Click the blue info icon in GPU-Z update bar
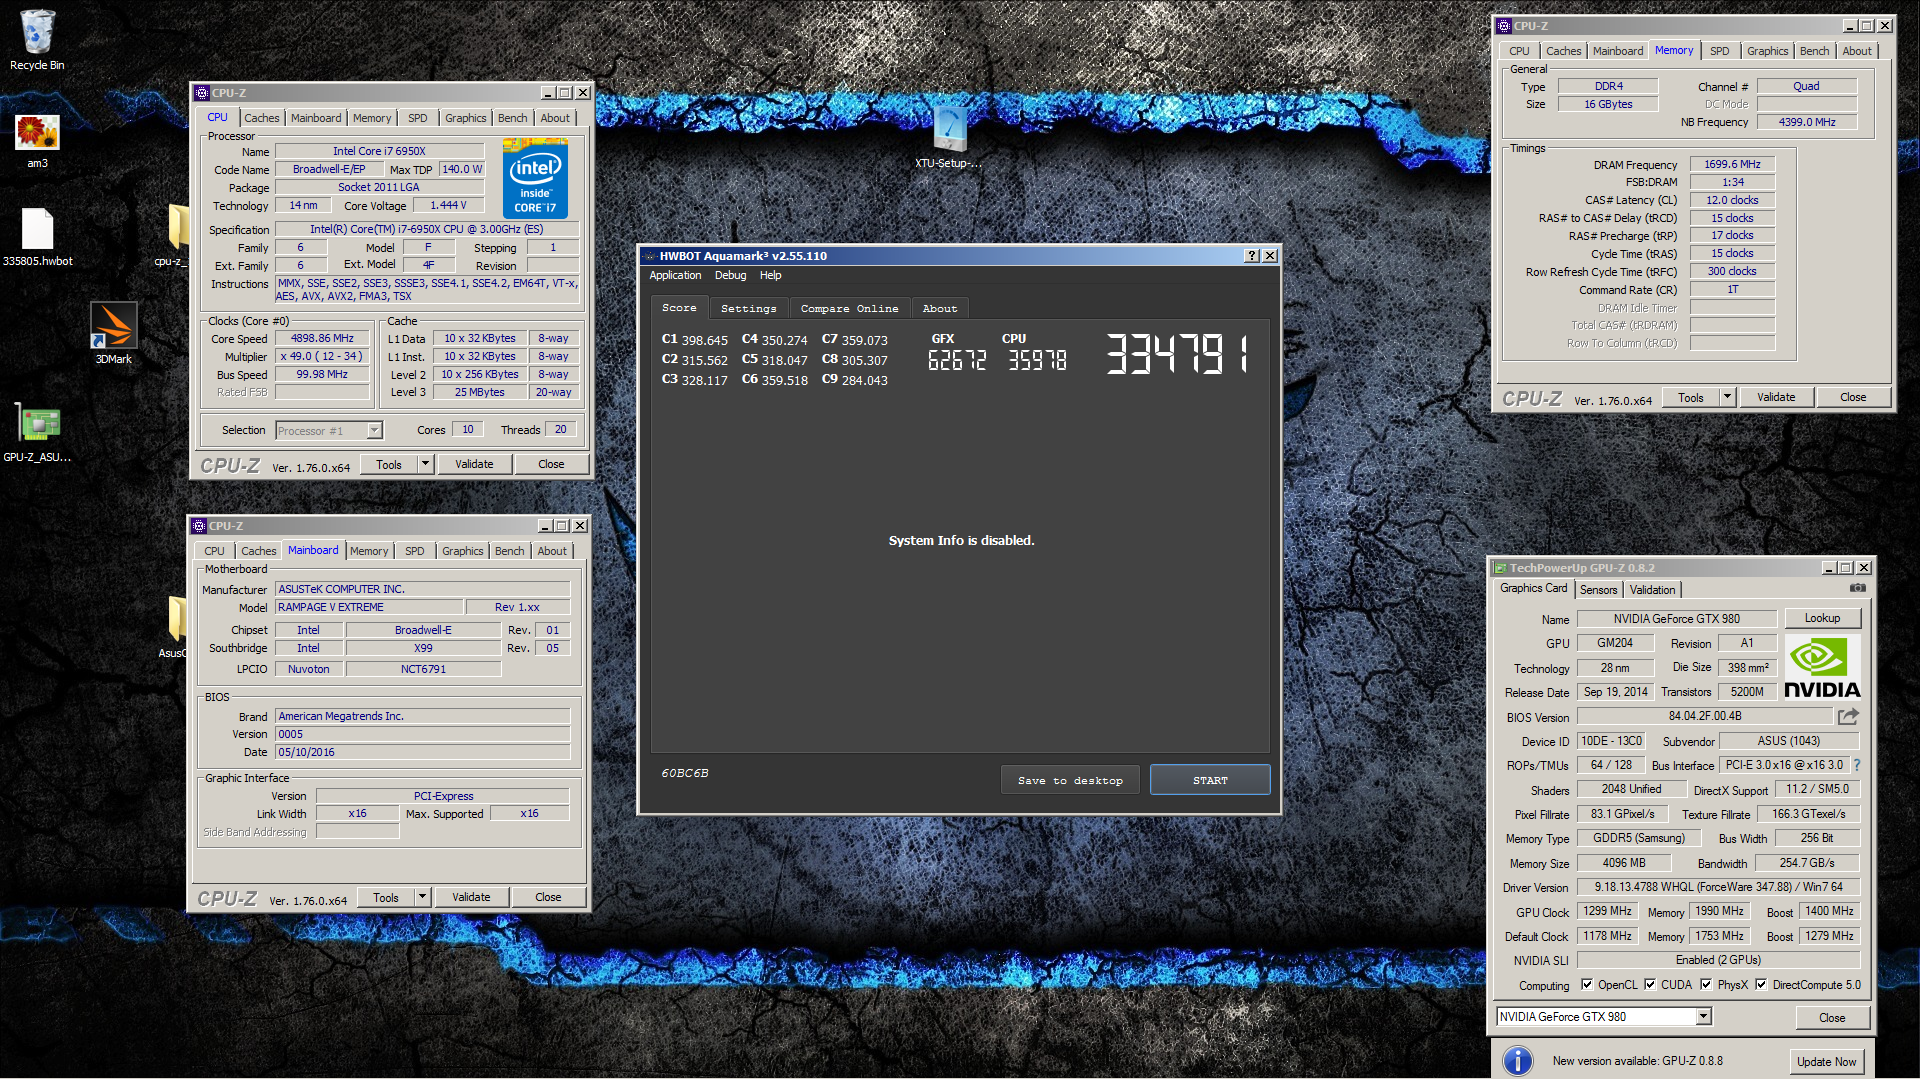The image size is (1920, 1080). click(x=1517, y=1061)
